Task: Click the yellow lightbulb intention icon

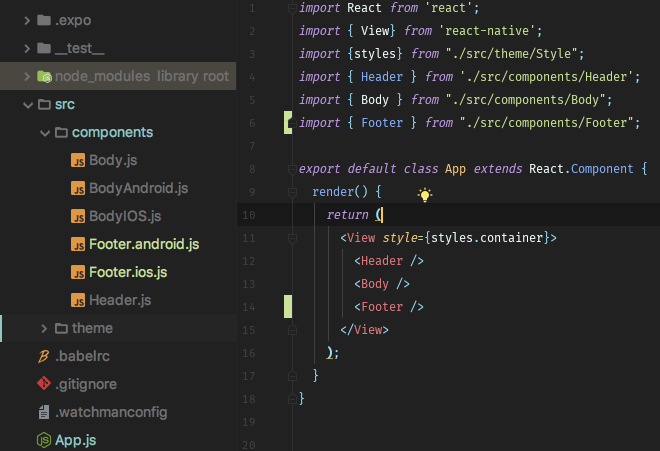Action: pos(425,195)
